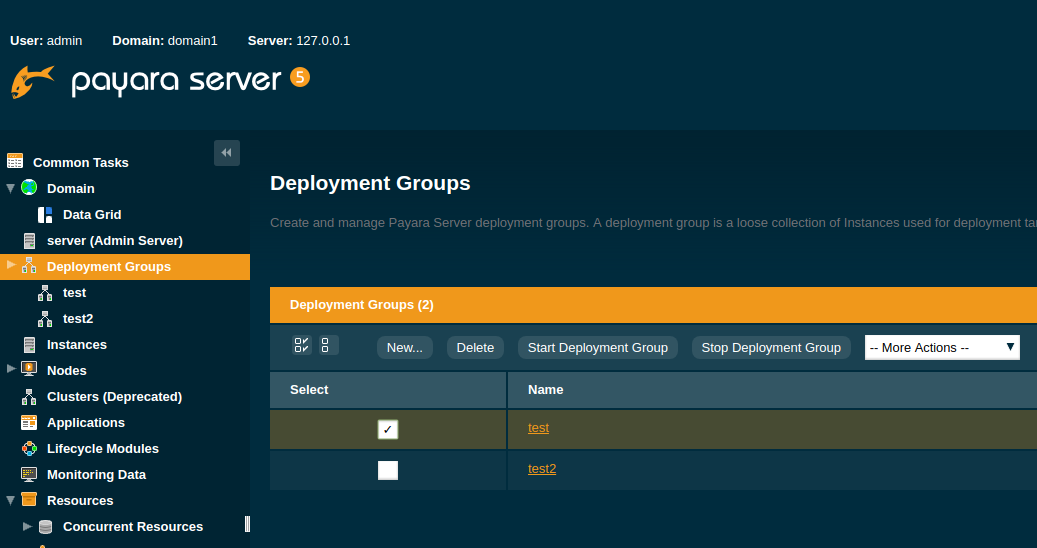The height and width of the screenshot is (548, 1037).
Task: Open the More Actions dropdown
Action: [x=942, y=348]
